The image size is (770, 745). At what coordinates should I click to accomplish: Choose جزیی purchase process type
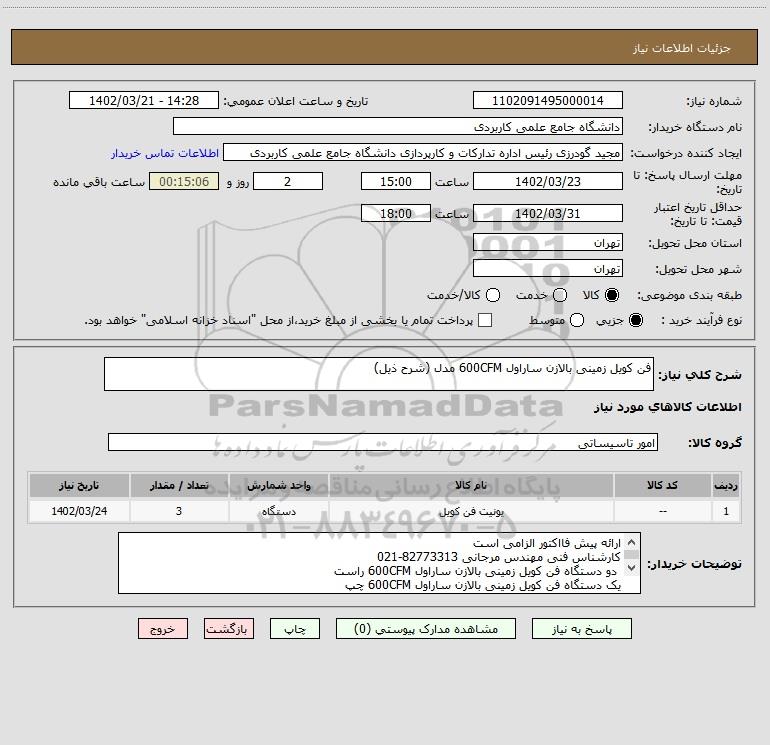coord(635,320)
